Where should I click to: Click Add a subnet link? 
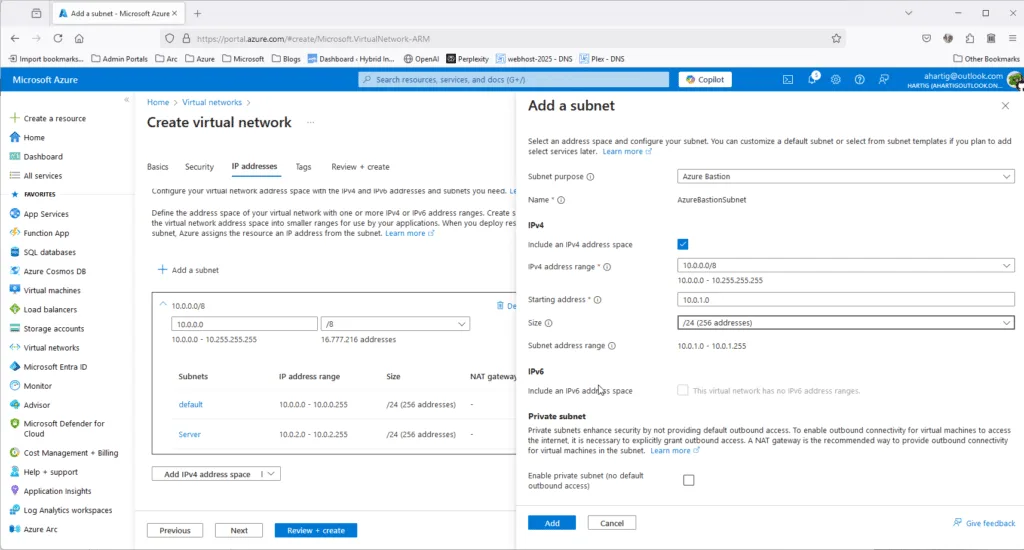188,270
